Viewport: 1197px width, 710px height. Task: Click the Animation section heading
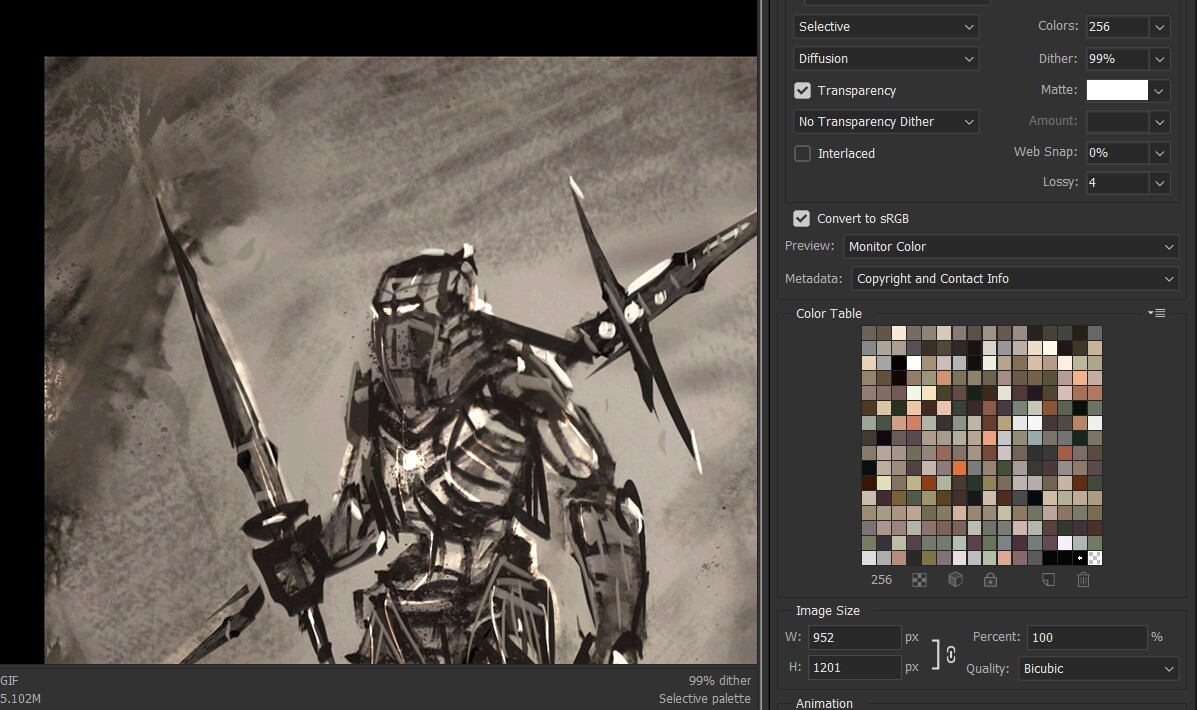[x=824, y=703]
